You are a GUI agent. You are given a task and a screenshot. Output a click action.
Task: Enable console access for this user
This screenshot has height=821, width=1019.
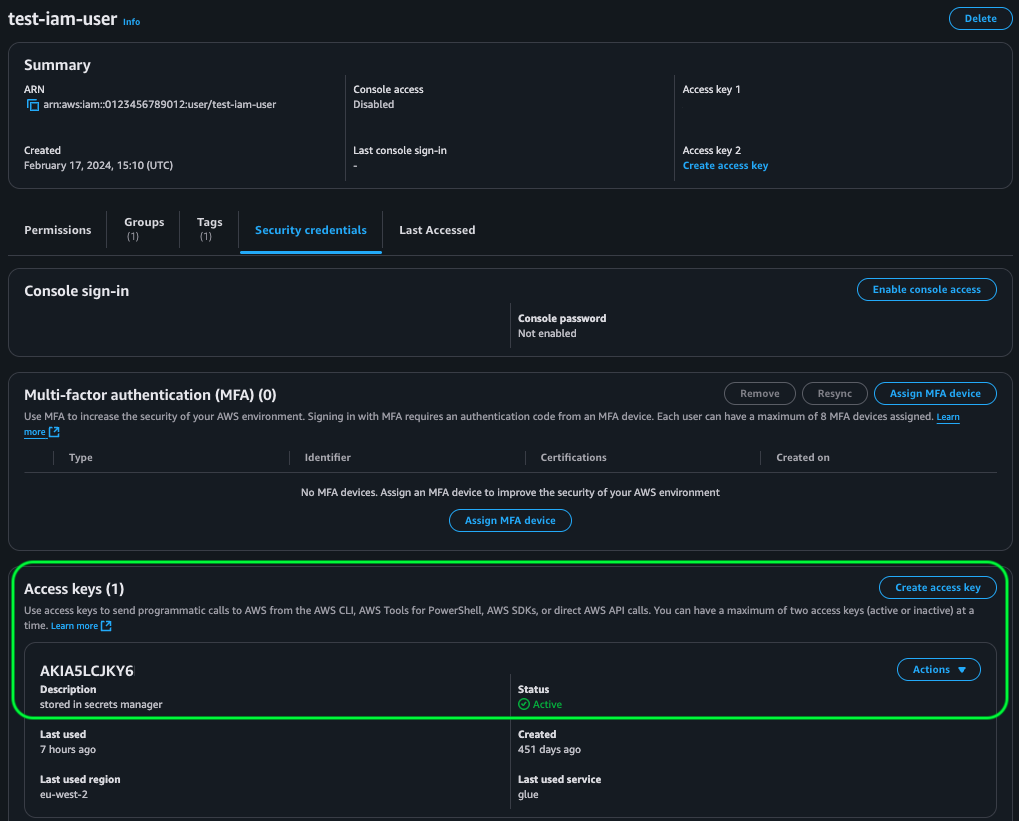926,289
